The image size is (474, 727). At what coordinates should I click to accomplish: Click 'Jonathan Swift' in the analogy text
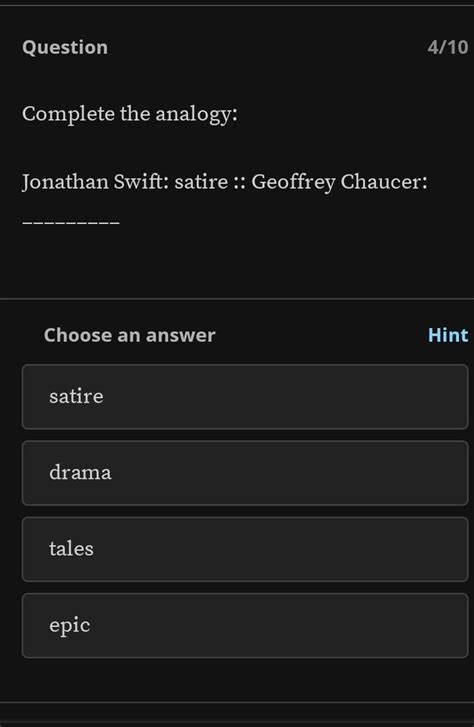click(x=92, y=182)
